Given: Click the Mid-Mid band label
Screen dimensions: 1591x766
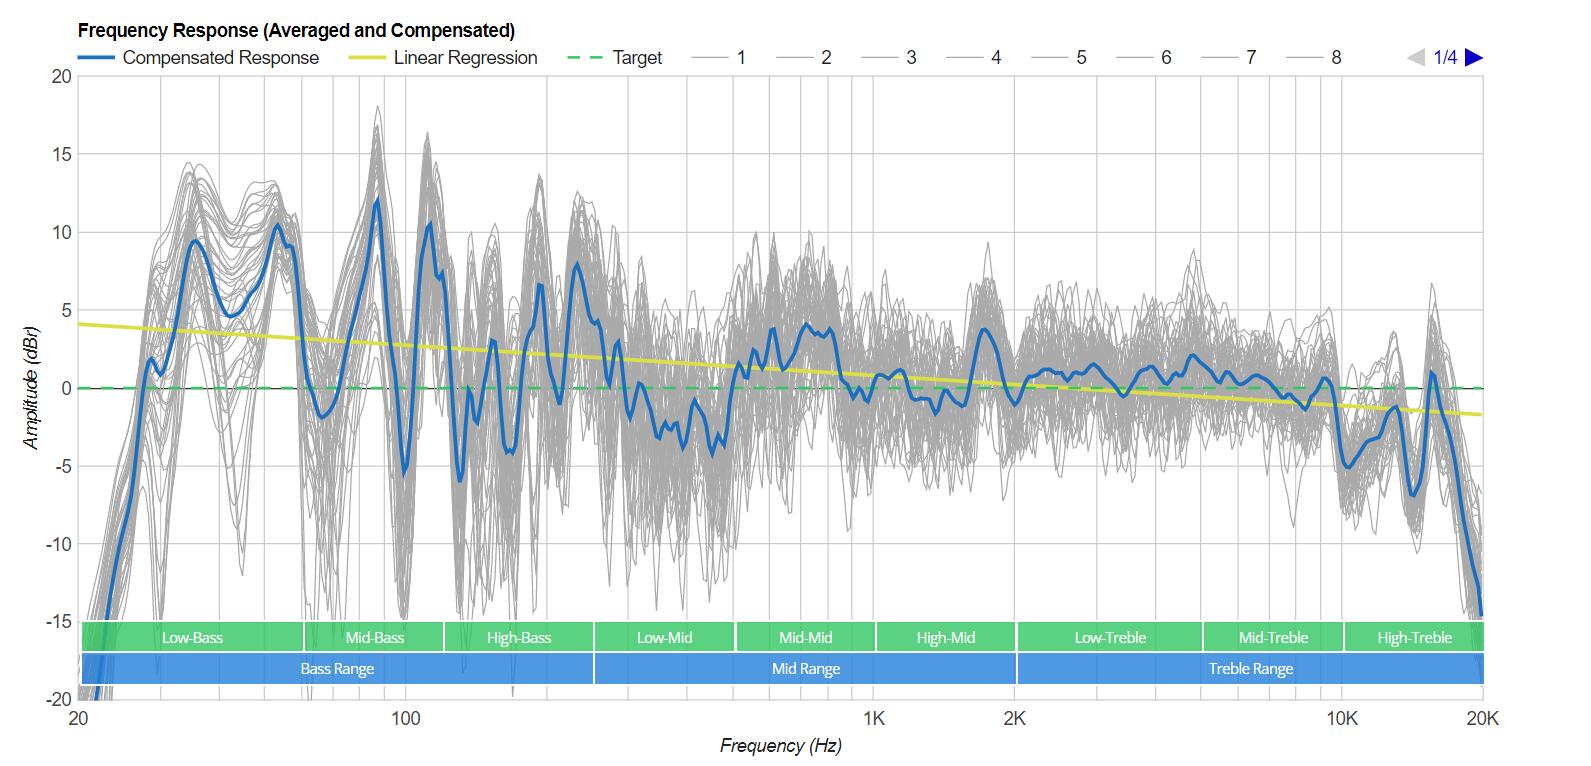Looking at the screenshot, I should 805,637.
